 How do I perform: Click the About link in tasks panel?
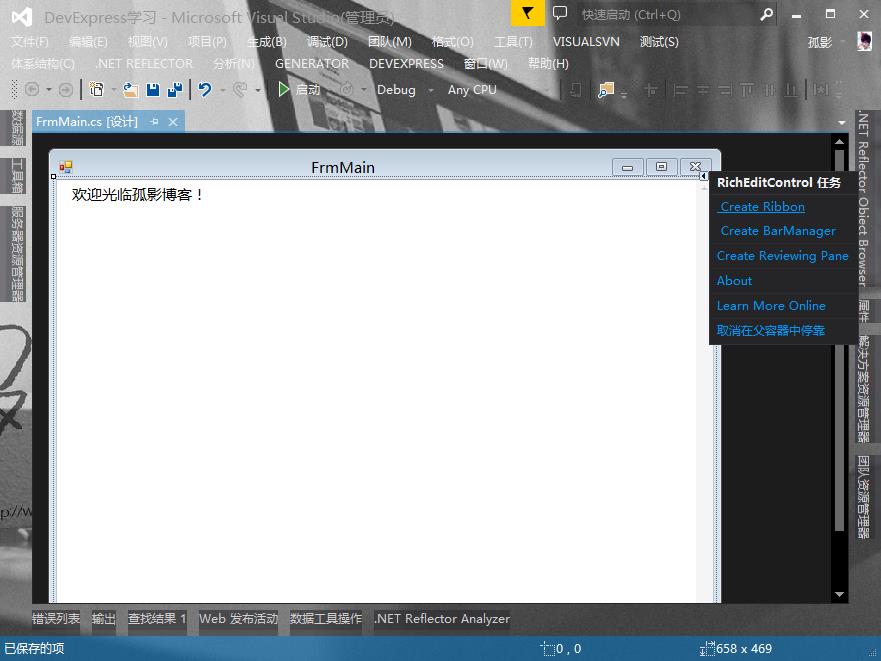pos(734,280)
